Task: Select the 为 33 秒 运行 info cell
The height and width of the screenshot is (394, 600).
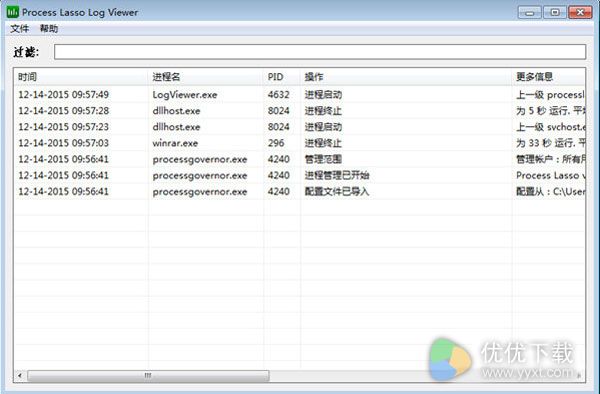Action: pos(550,143)
